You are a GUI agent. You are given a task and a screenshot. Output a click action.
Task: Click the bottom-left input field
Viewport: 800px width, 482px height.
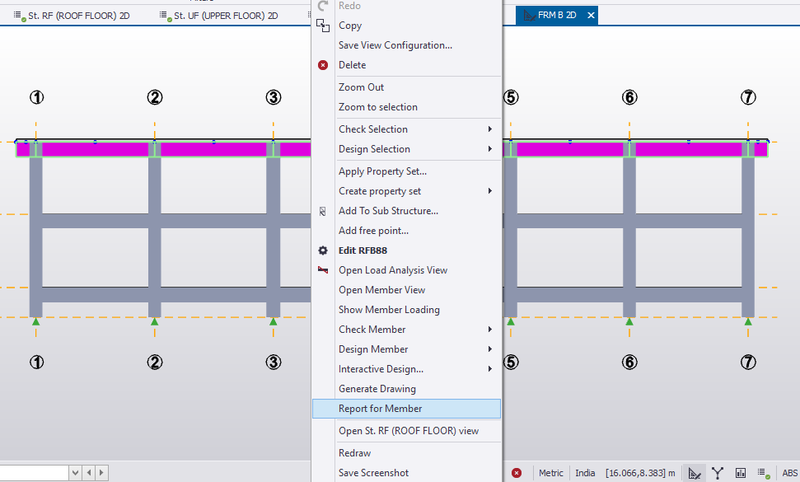point(34,473)
